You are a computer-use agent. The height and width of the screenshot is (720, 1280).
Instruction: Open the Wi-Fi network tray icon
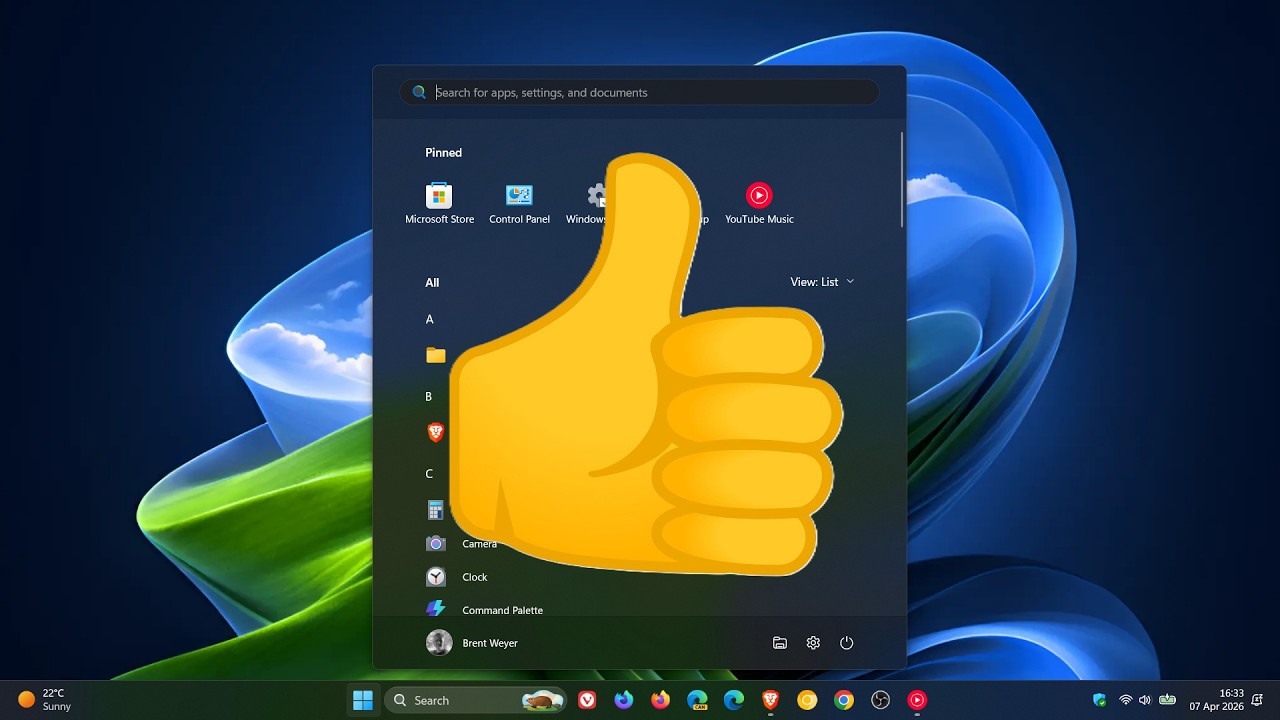click(1126, 700)
